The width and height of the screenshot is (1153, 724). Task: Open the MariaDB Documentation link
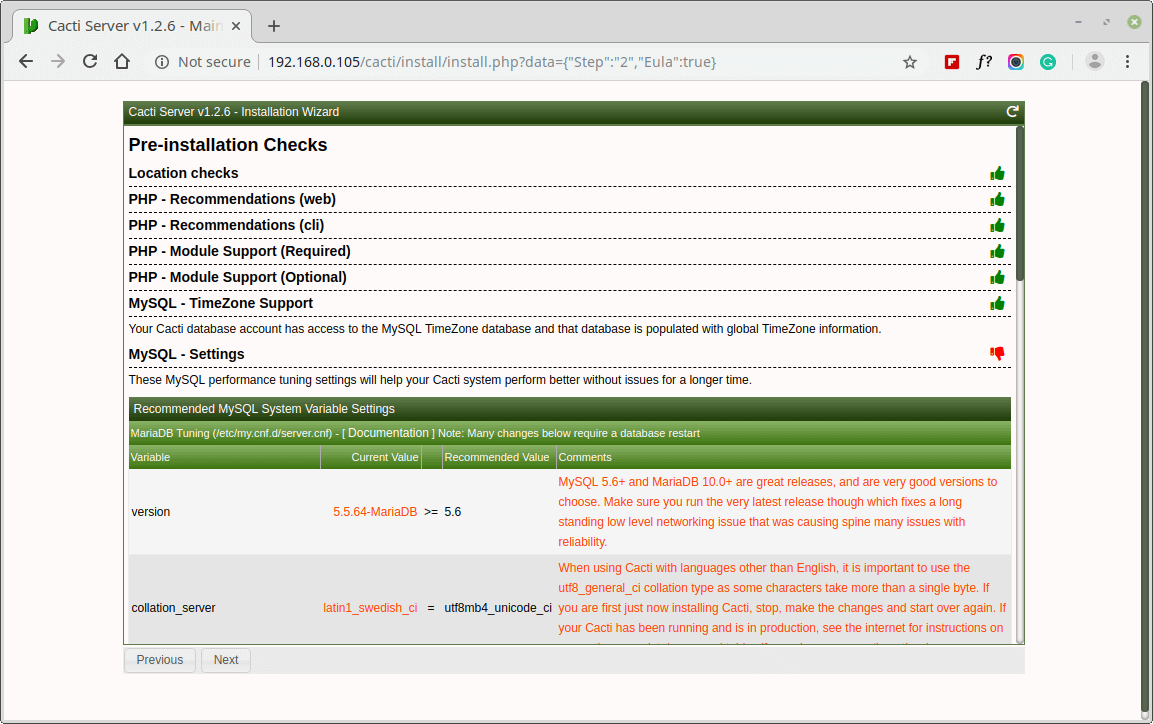[388, 433]
